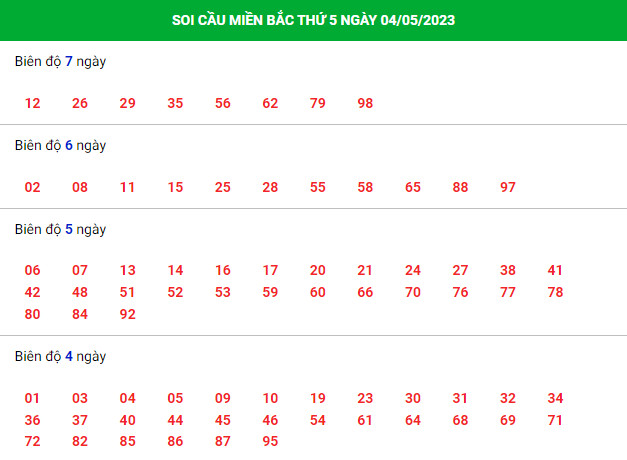Click number 98 in 7-day row
The height and width of the screenshot is (460, 627).
tap(365, 103)
